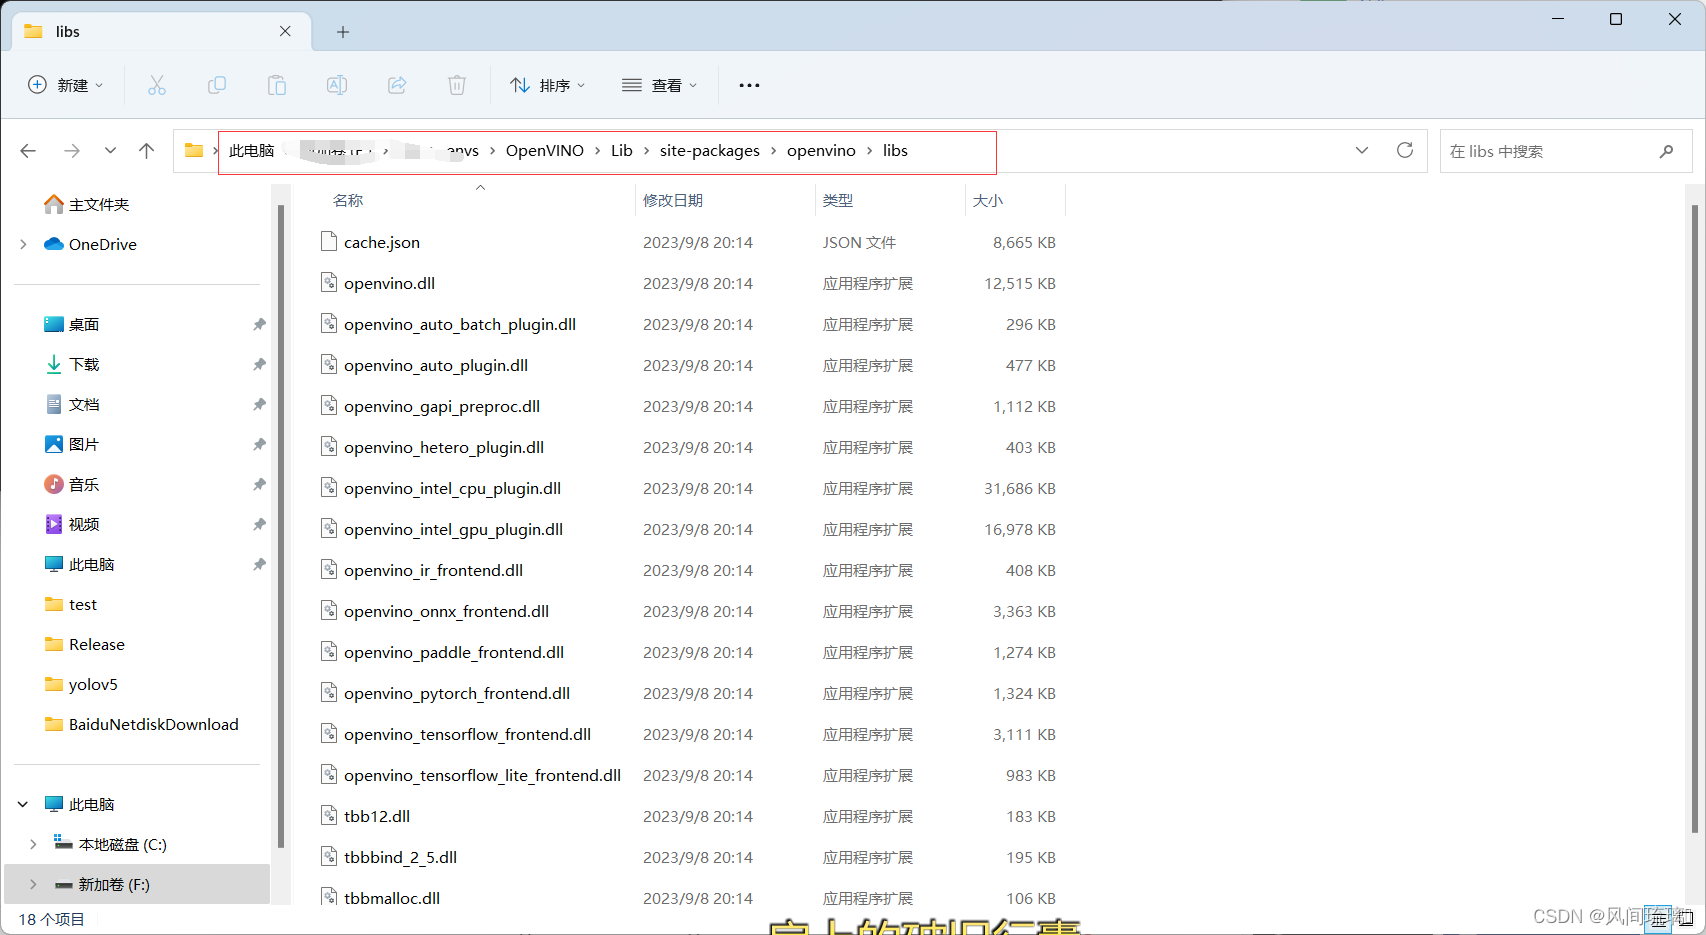Sort files by clicking the 名称 column header
This screenshot has height=935, width=1706.
pos(348,200)
